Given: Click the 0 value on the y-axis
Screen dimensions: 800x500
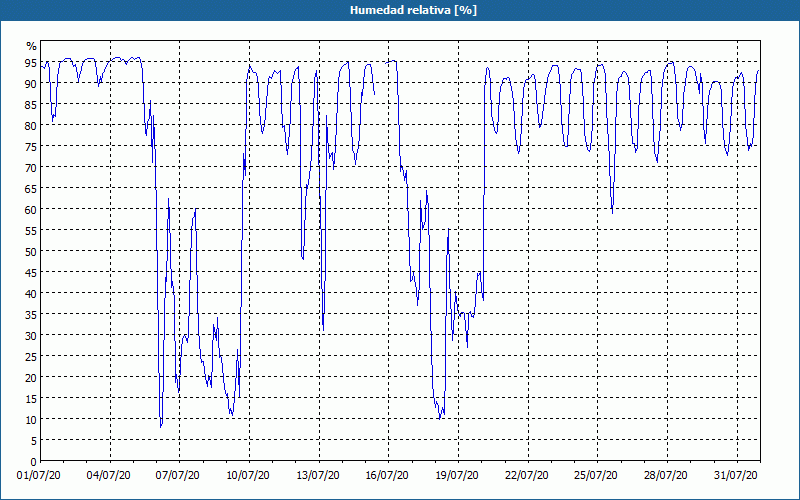Looking at the screenshot, I should pos(34,462).
